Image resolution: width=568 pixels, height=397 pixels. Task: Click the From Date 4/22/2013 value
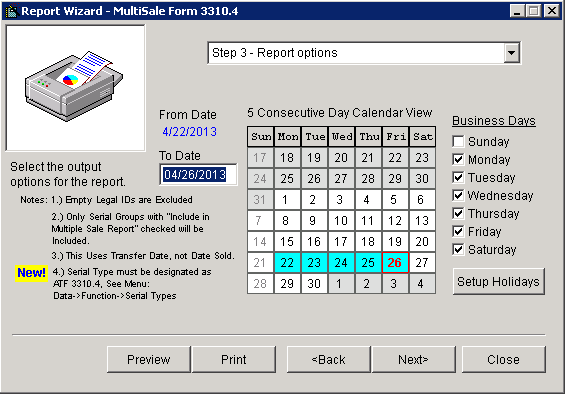189,132
